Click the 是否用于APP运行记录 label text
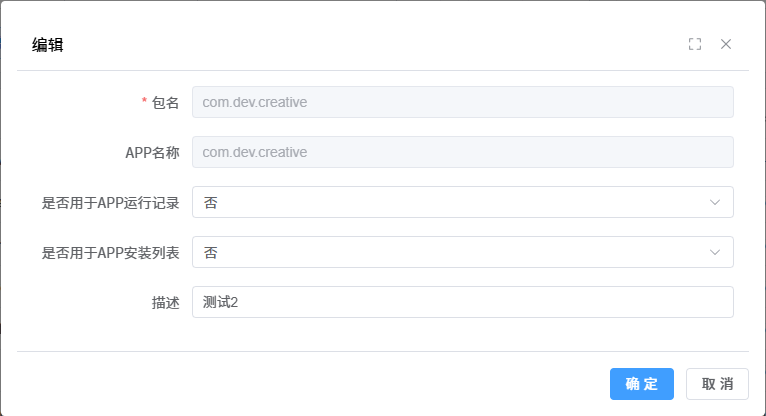The height and width of the screenshot is (416, 766). pyautogui.click(x=110, y=202)
